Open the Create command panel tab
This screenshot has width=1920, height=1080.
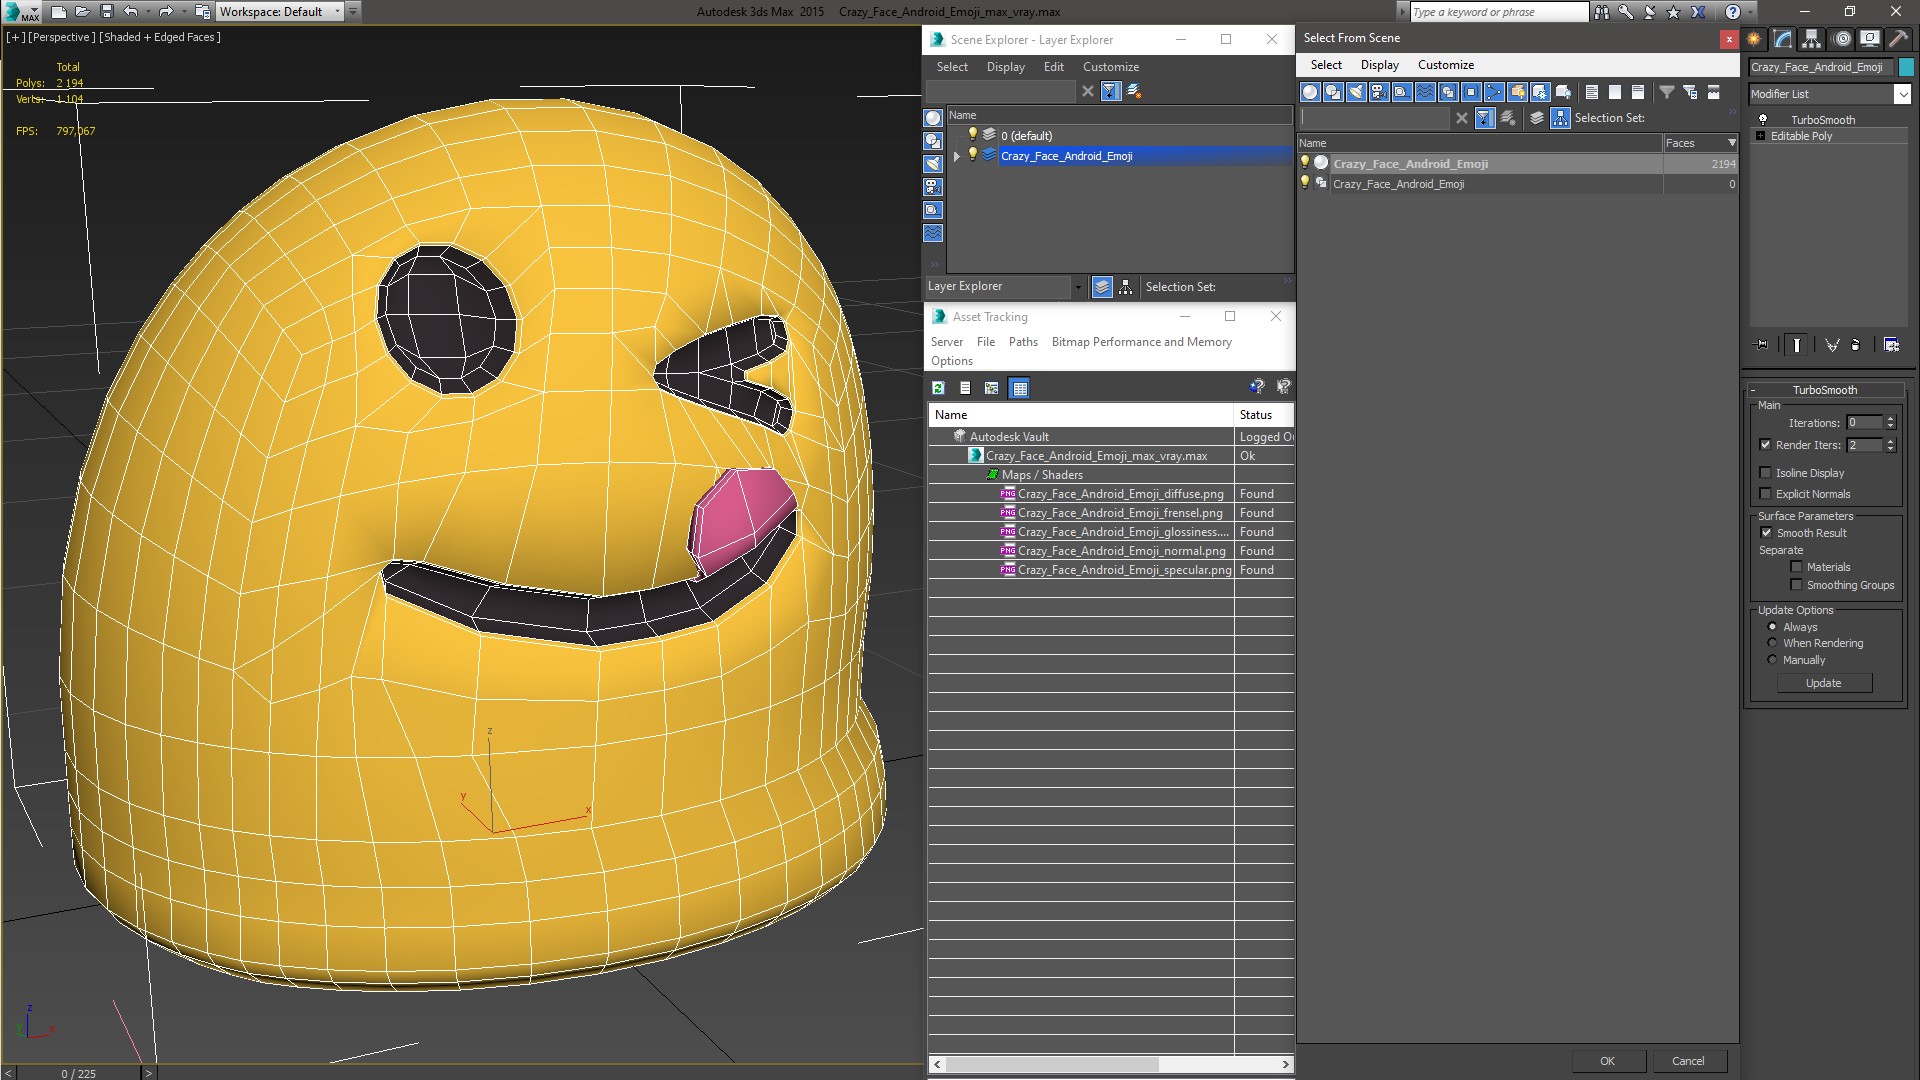point(1754,39)
